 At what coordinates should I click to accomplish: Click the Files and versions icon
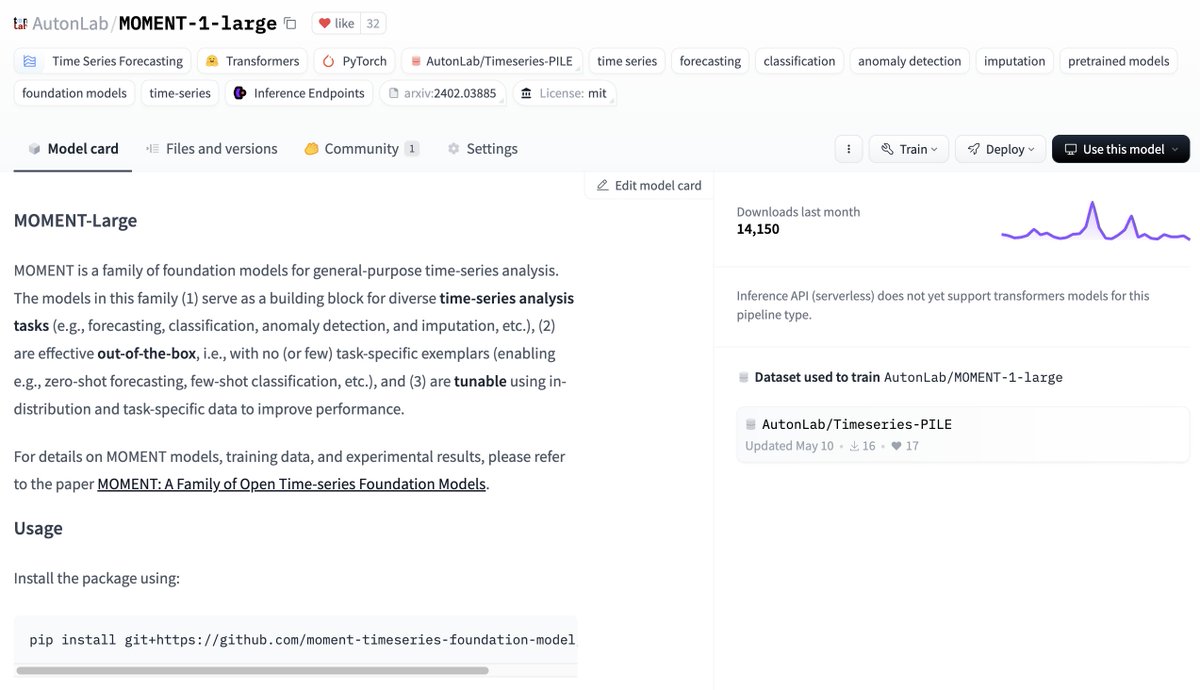[x=153, y=149]
